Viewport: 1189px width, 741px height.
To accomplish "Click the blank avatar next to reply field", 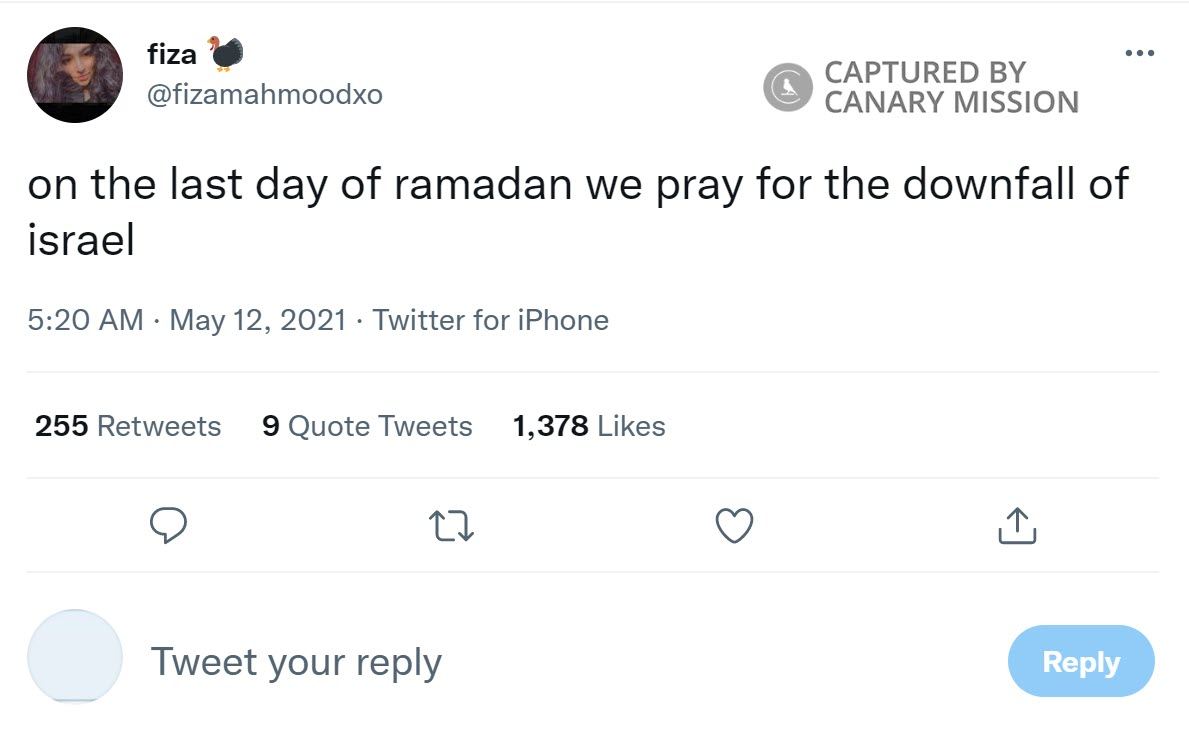I will click(74, 657).
